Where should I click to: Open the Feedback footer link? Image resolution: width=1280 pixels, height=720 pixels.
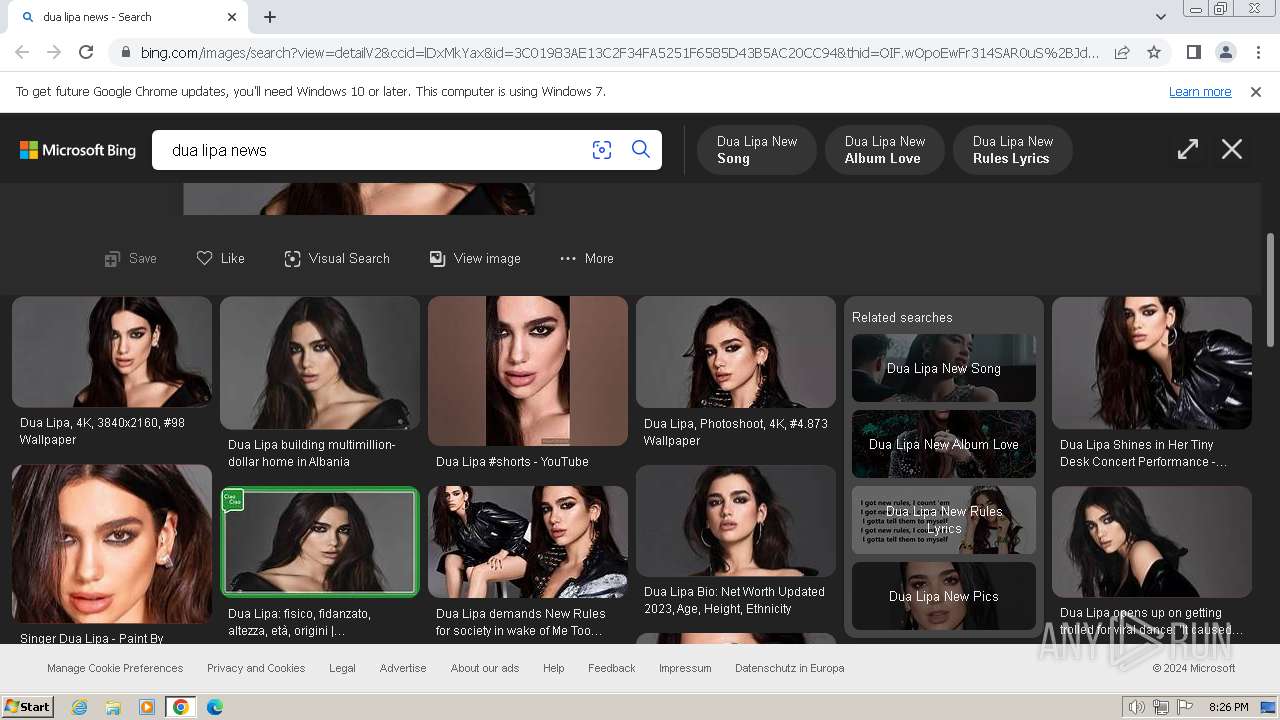(x=612, y=668)
